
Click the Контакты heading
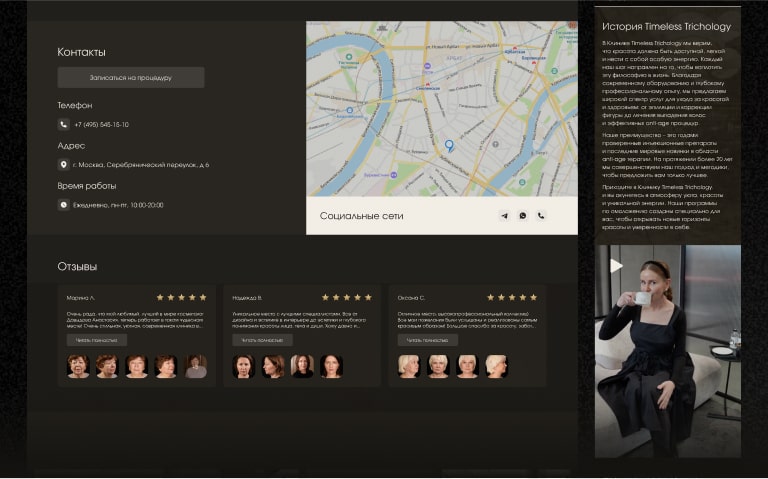coord(81,52)
